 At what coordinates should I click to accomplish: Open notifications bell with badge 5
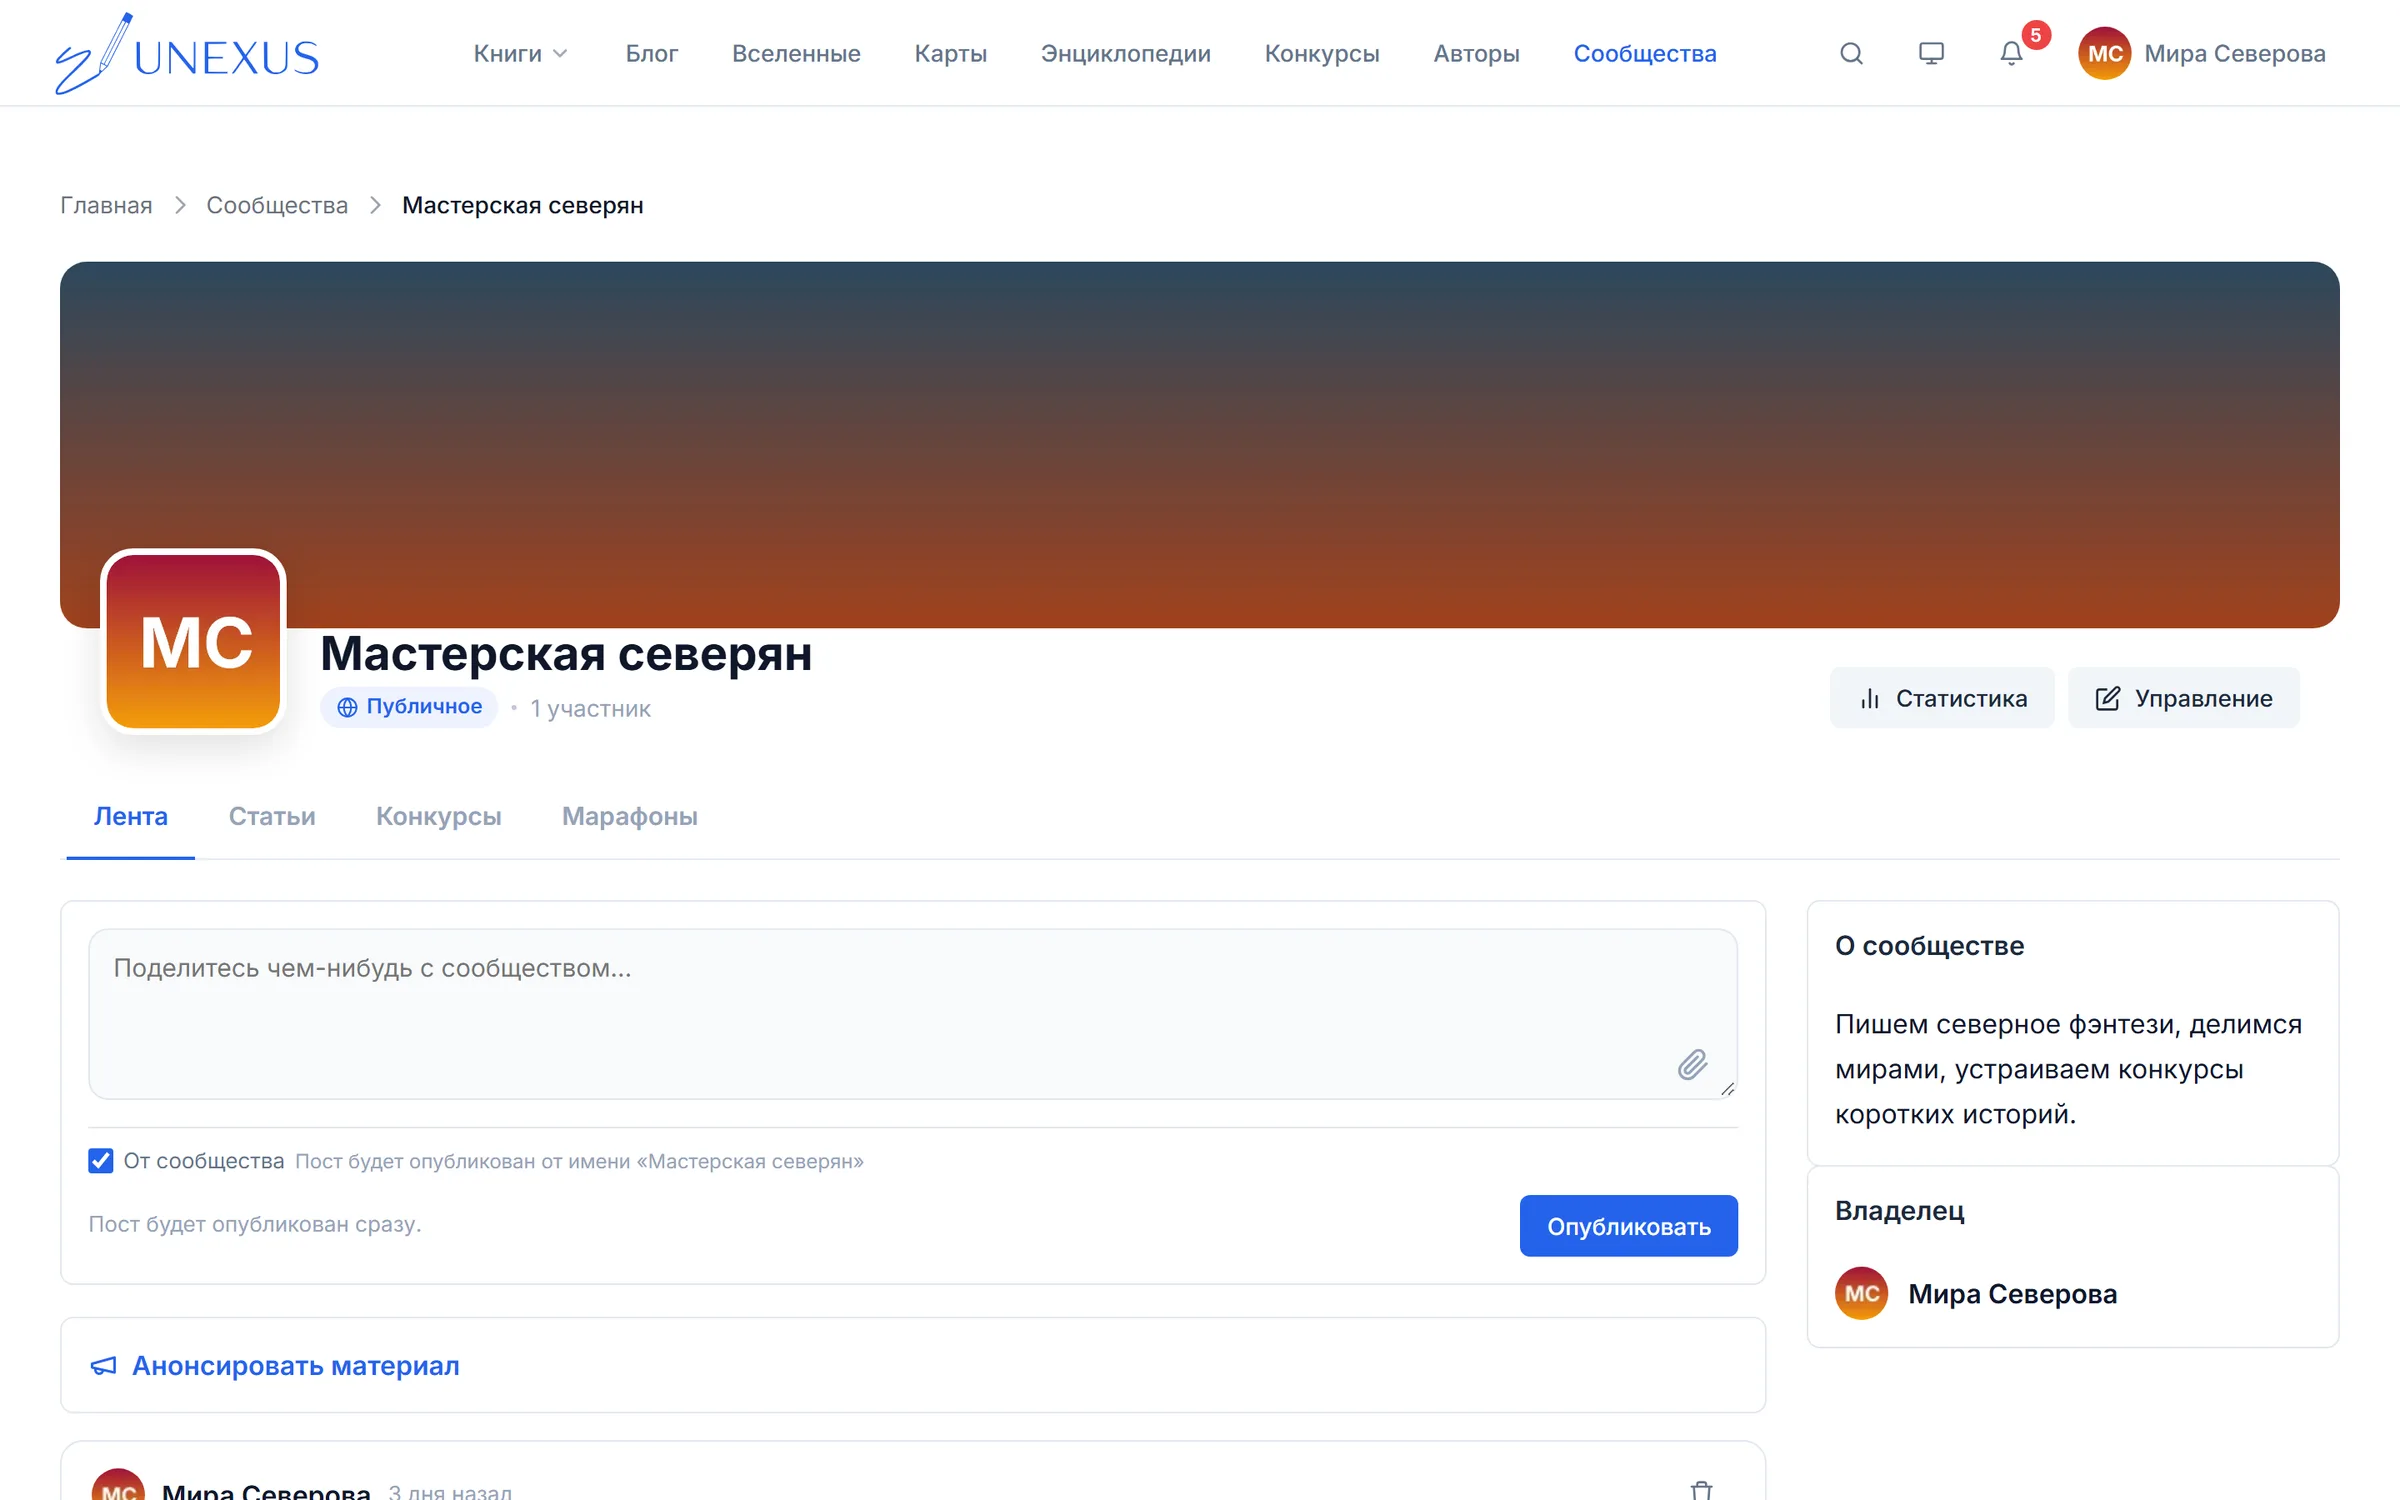click(2011, 53)
